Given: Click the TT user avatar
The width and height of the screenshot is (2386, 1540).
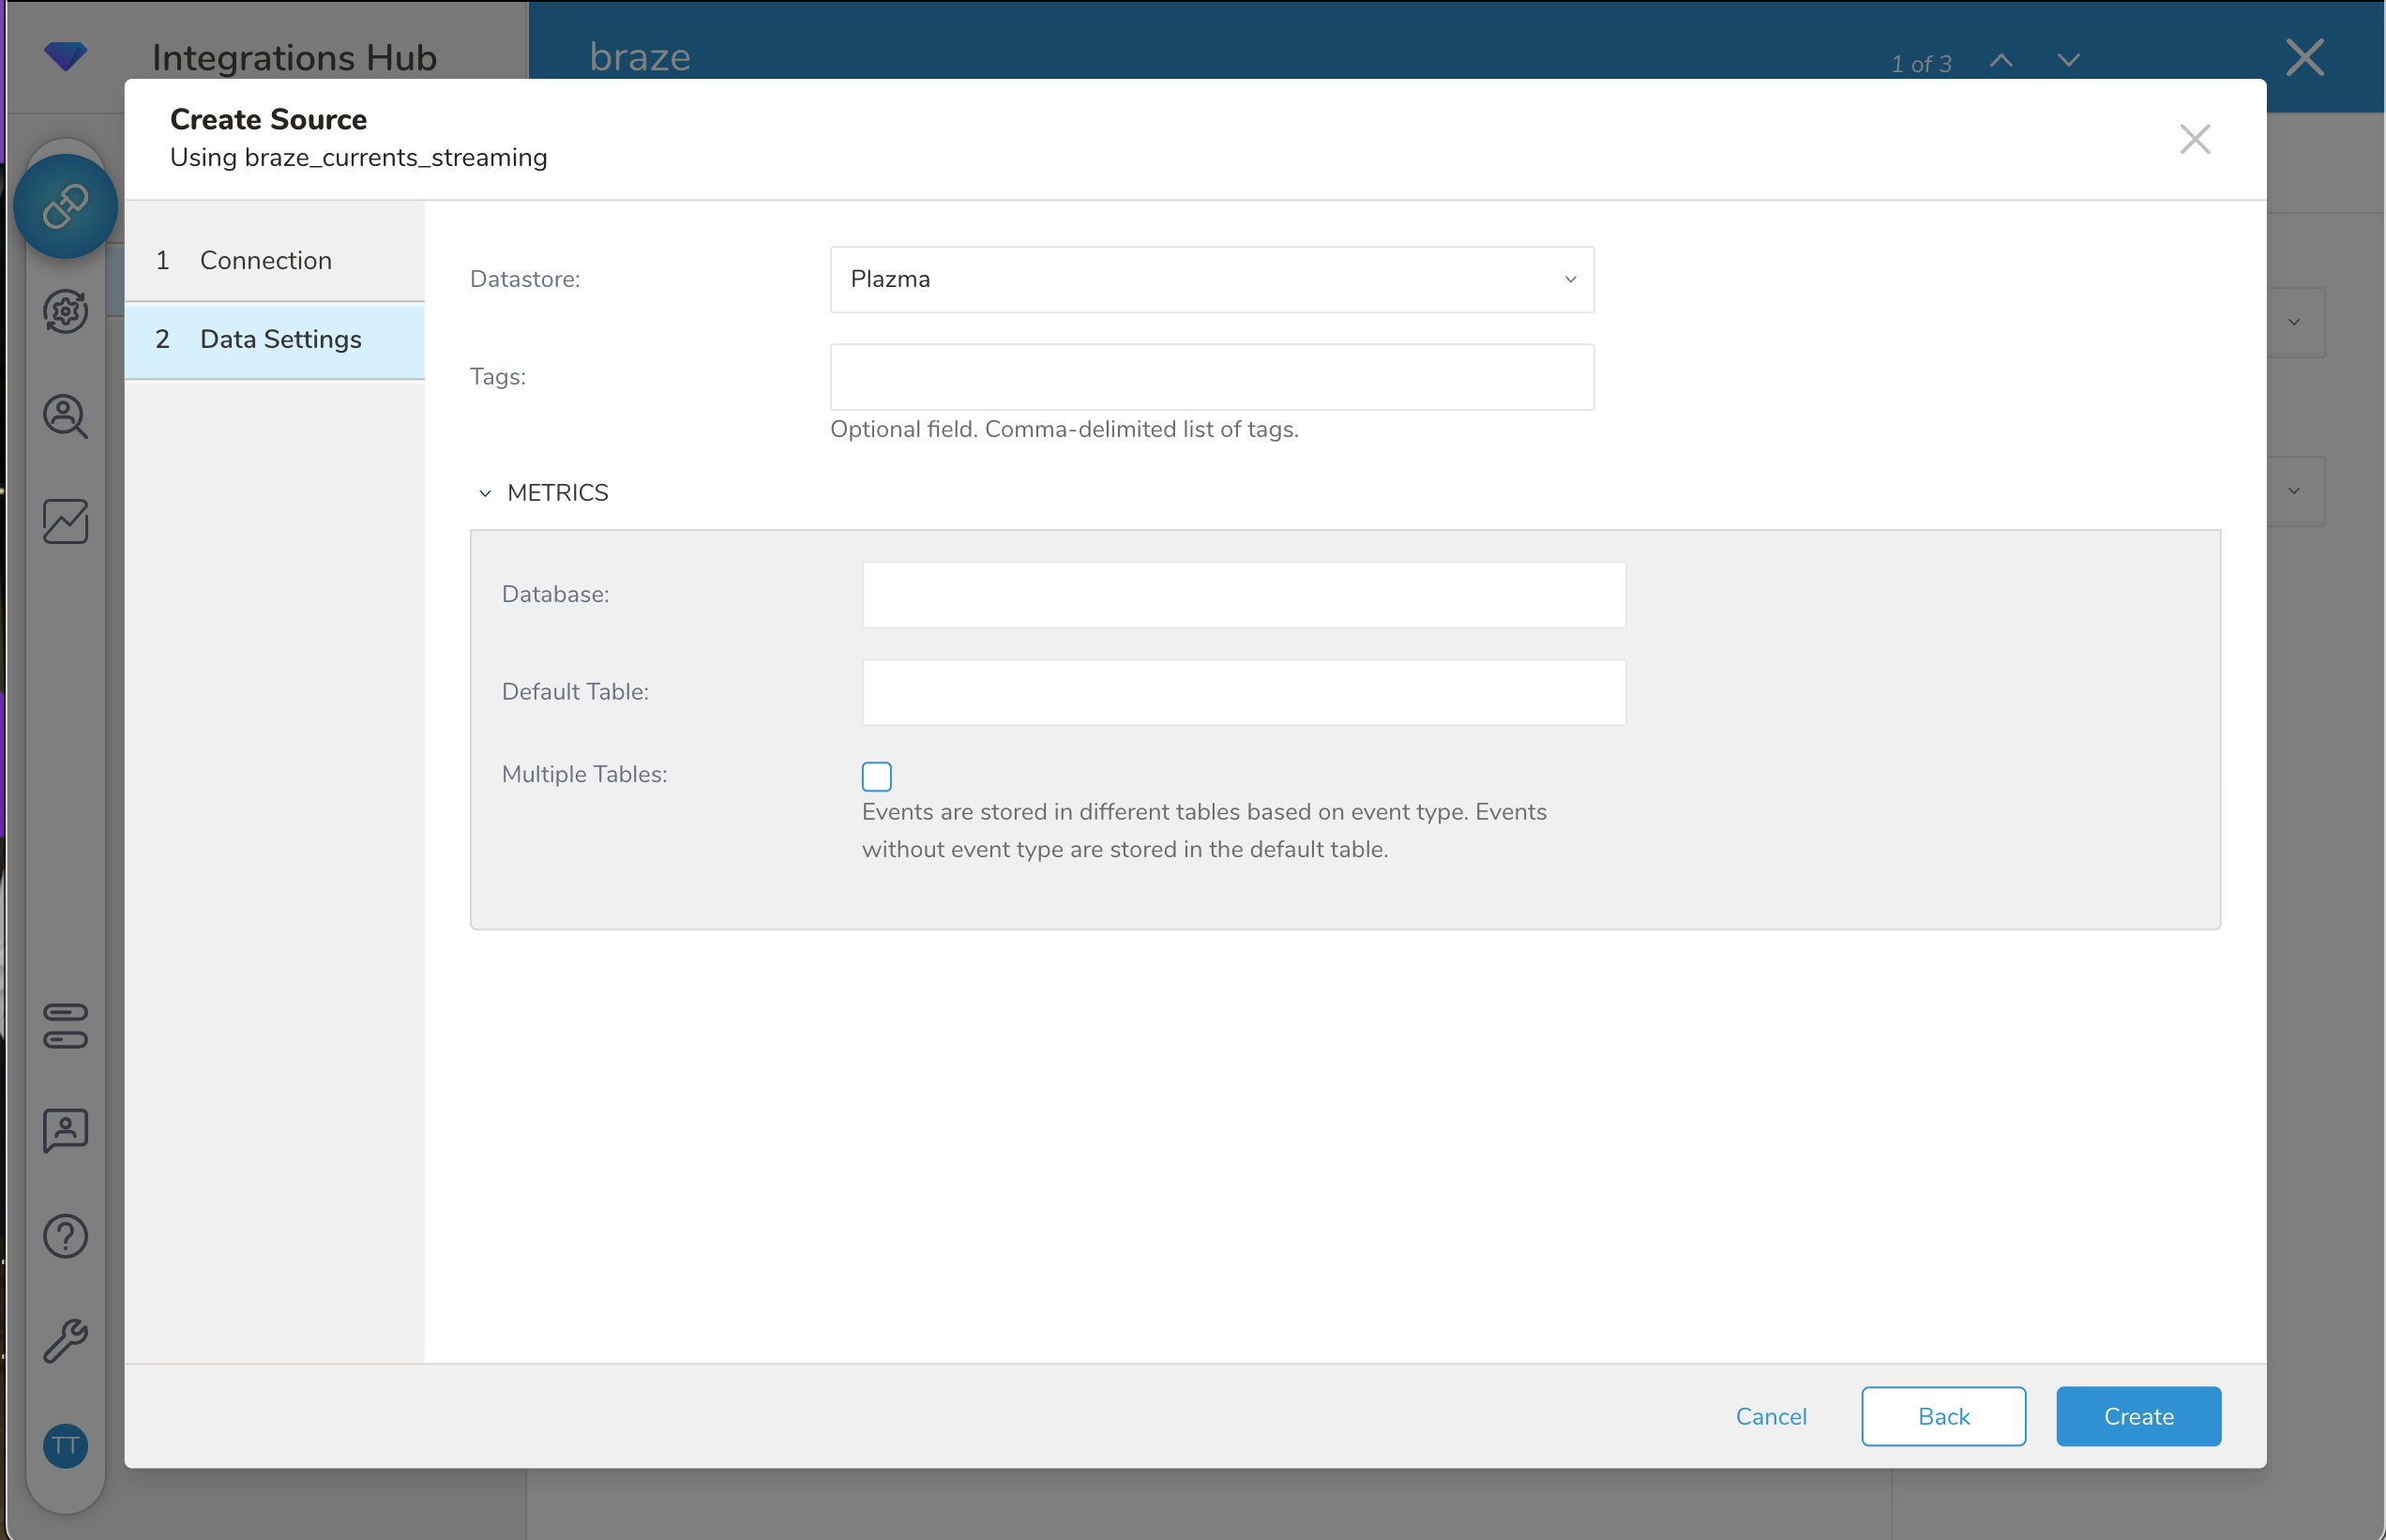Looking at the screenshot, I should (65, 1446).
